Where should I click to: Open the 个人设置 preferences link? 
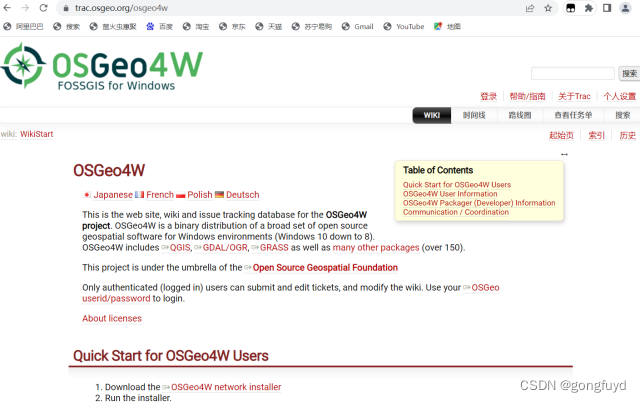[620, 97]
